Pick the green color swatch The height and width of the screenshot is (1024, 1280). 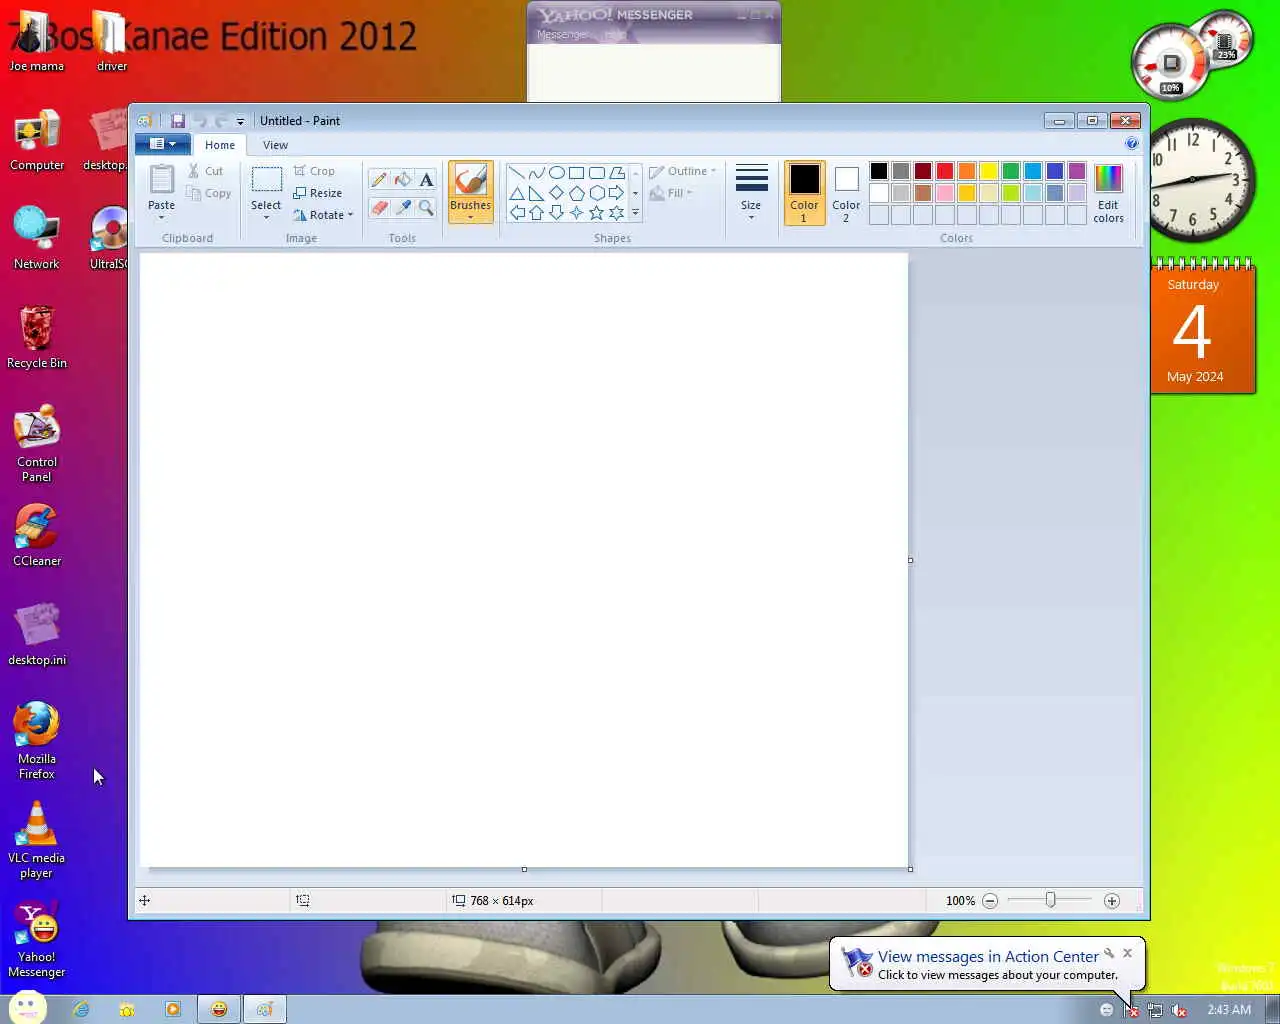[1011, 171]
